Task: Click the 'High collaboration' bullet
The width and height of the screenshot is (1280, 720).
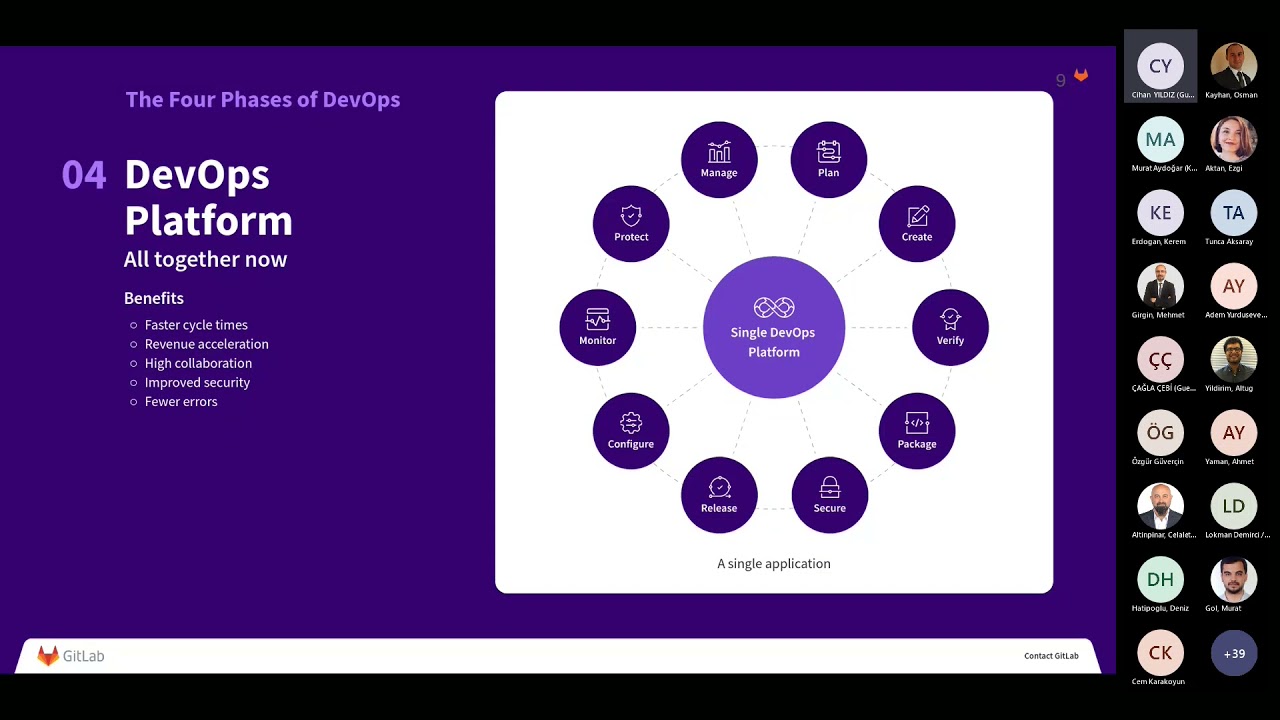Action: [198, 363]
